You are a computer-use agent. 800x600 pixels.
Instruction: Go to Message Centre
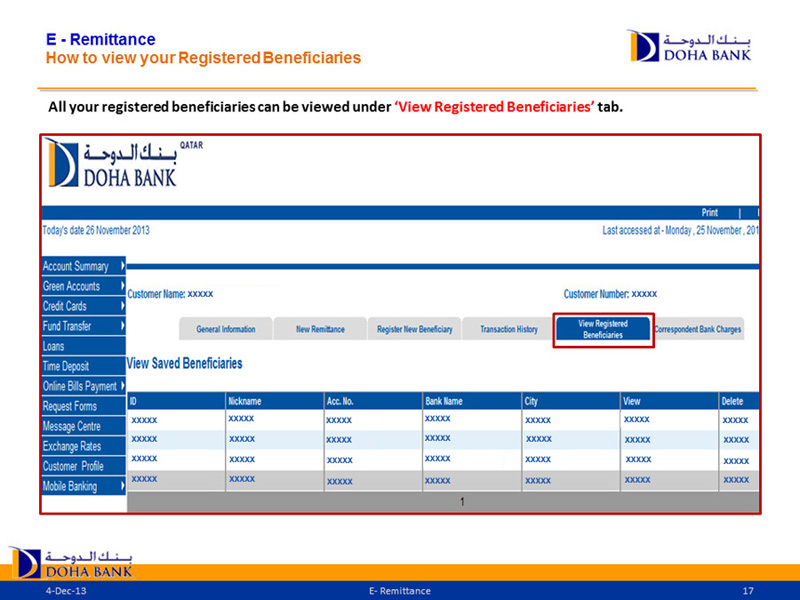pos(72,426)
